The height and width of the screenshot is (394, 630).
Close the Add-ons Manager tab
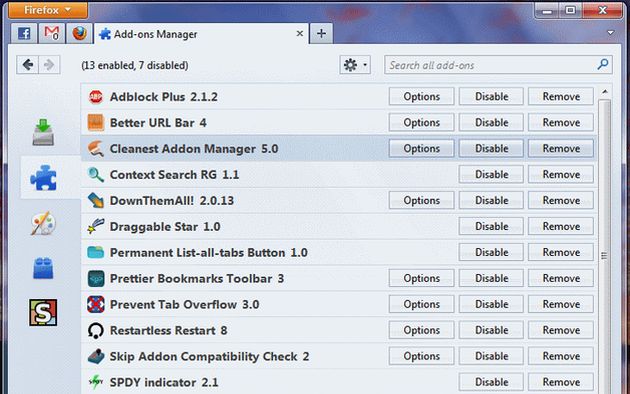(x=300, y=34)
